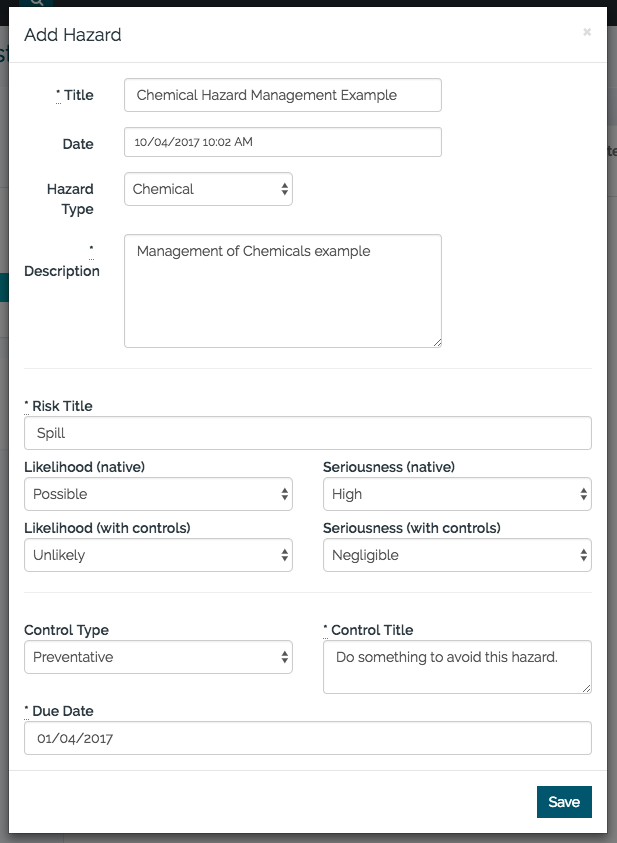Expand the Likelihood (native) dropdown
617x843 pixels.
[x=158, y=494]
